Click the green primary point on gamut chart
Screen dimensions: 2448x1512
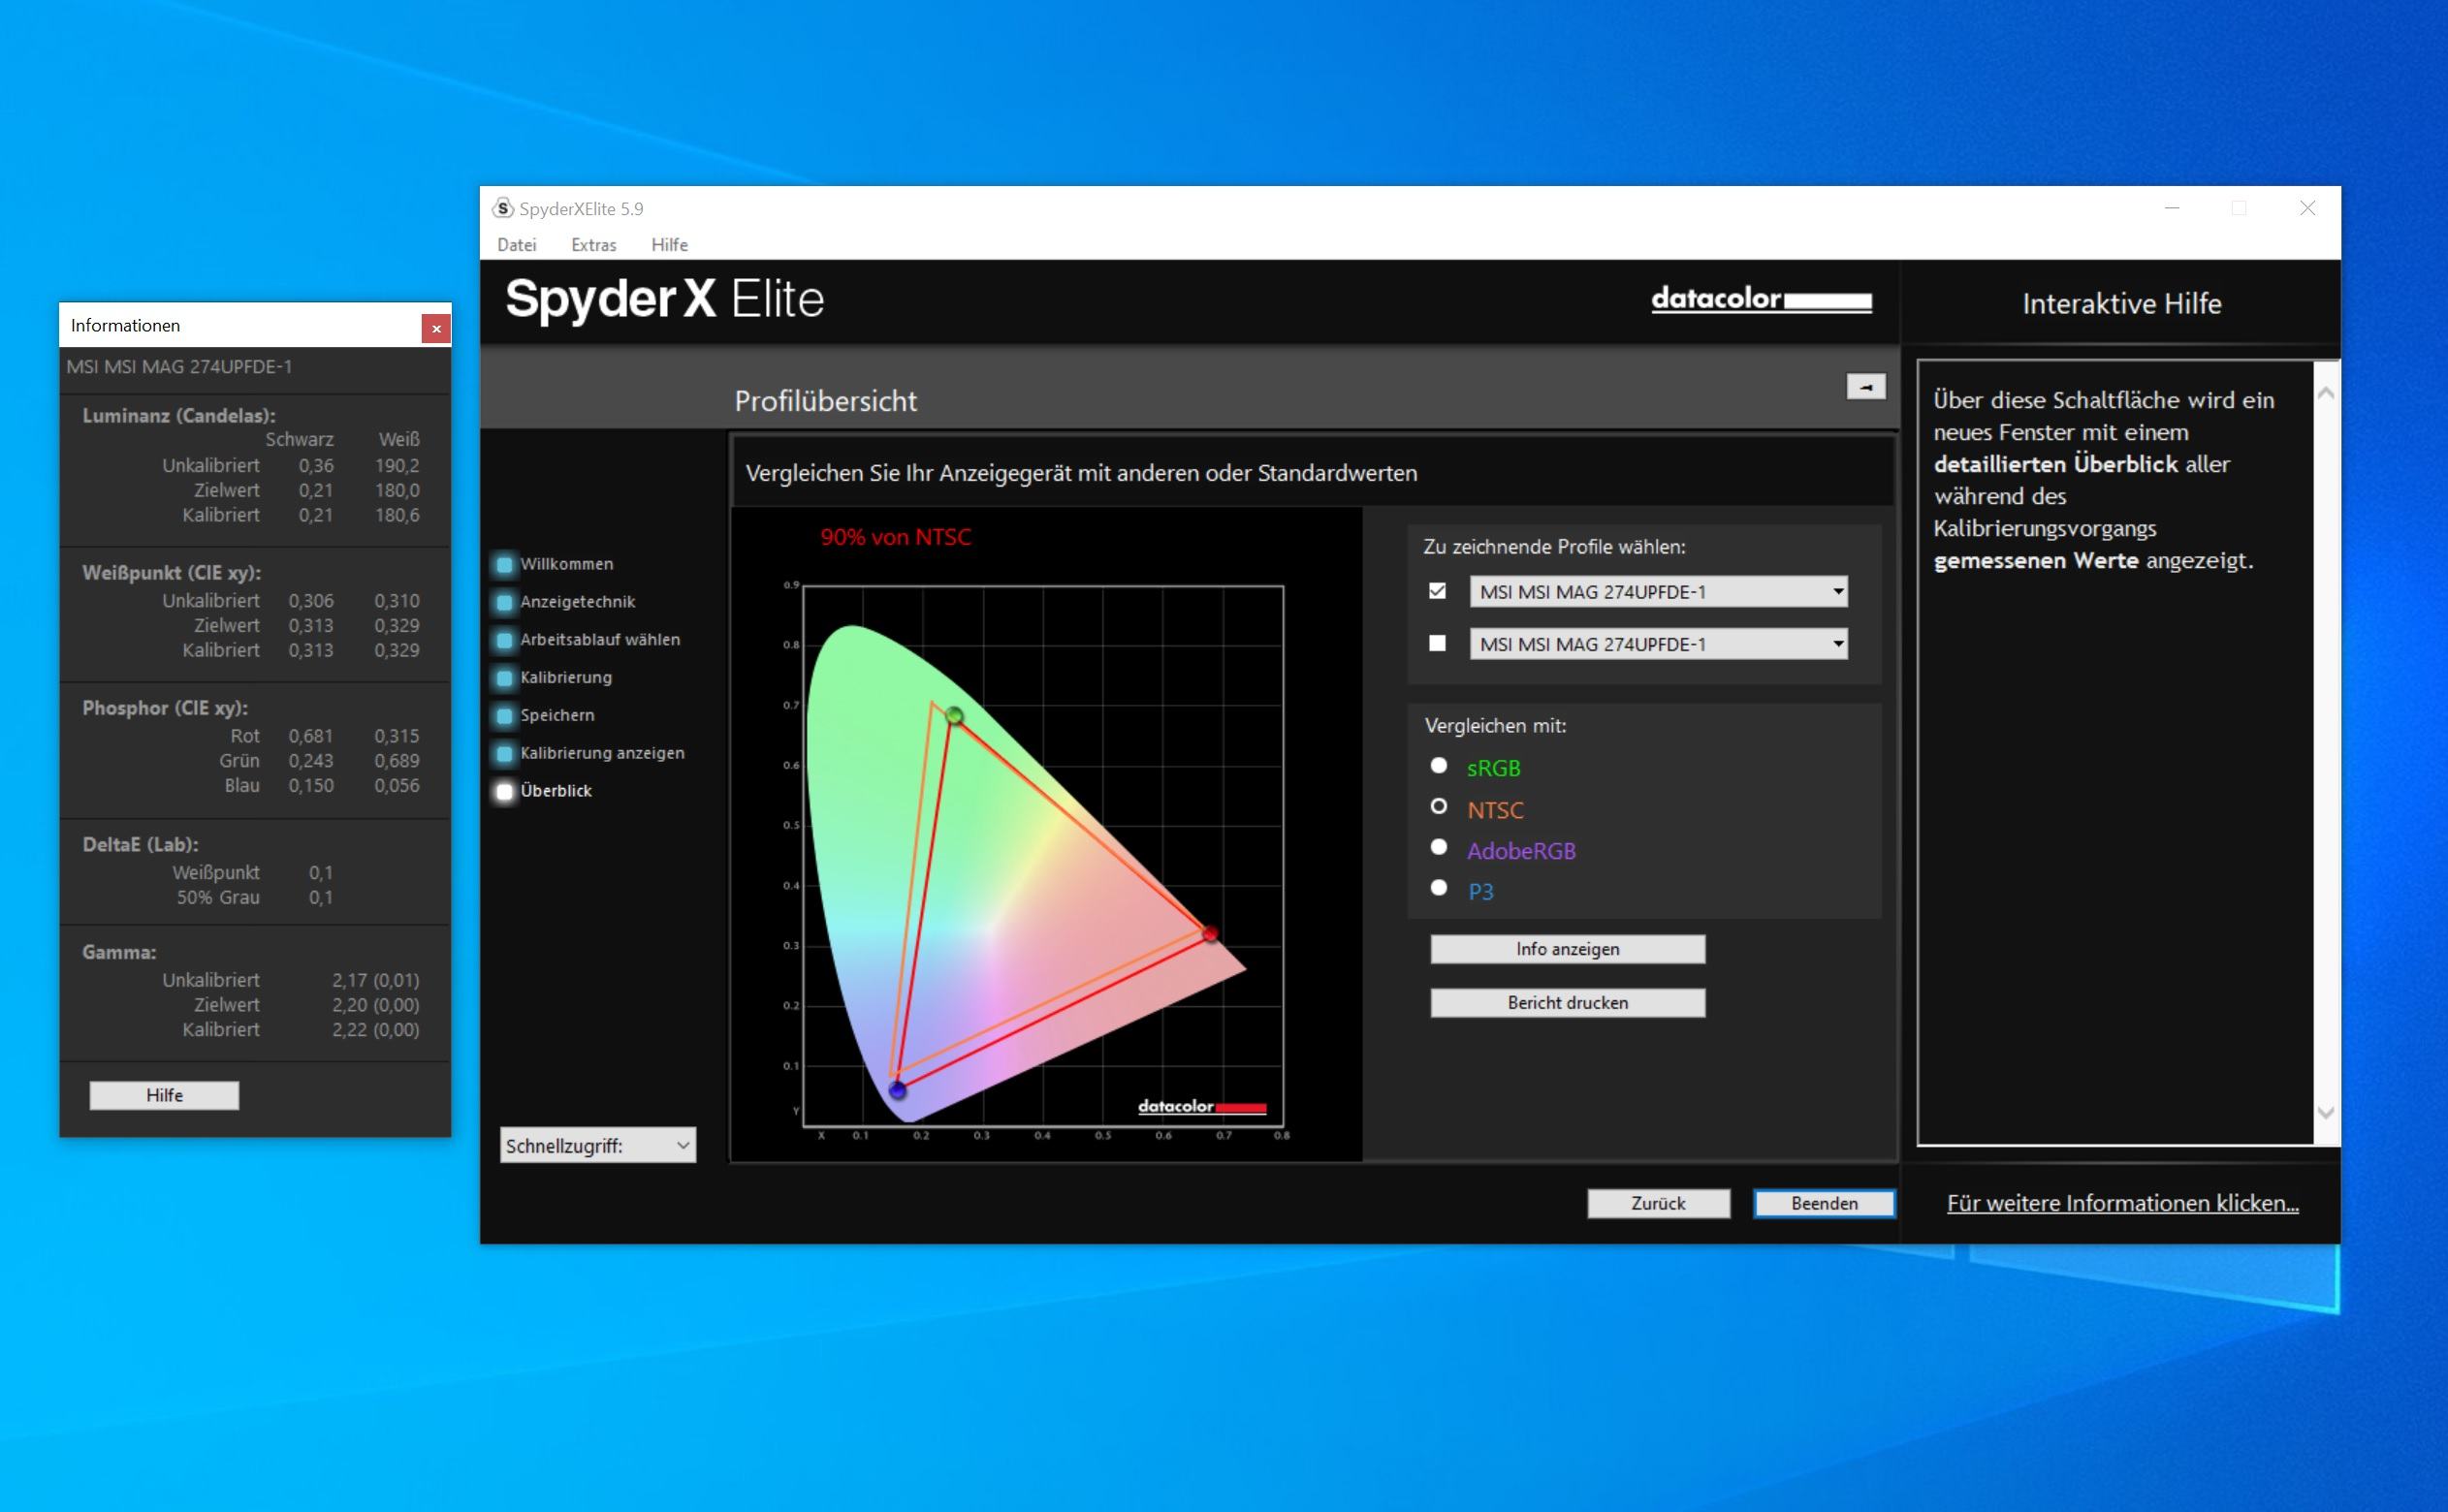pos(954,715)
